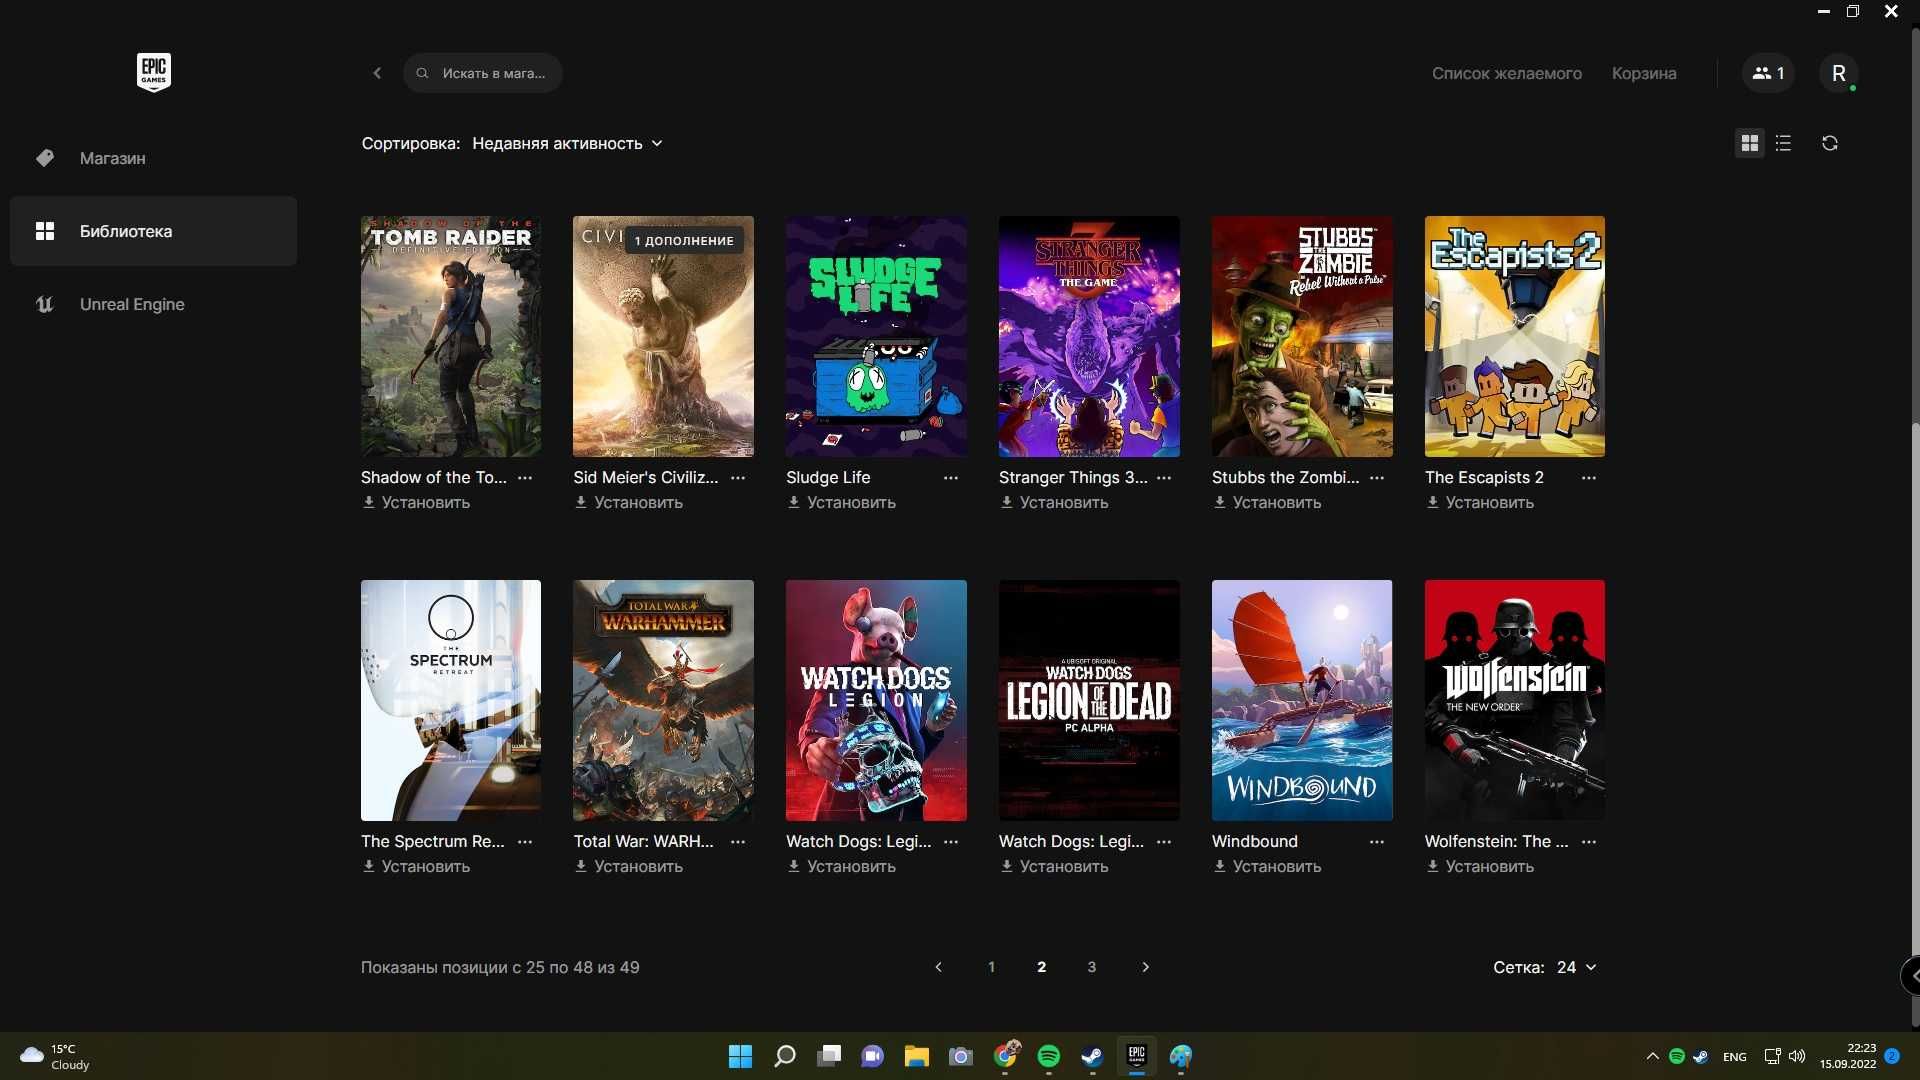The width and height of the screenshot is (1920, 1080).
Task: Open Stranger Things 3 cover art
Action: click(x=1089, y=336)
